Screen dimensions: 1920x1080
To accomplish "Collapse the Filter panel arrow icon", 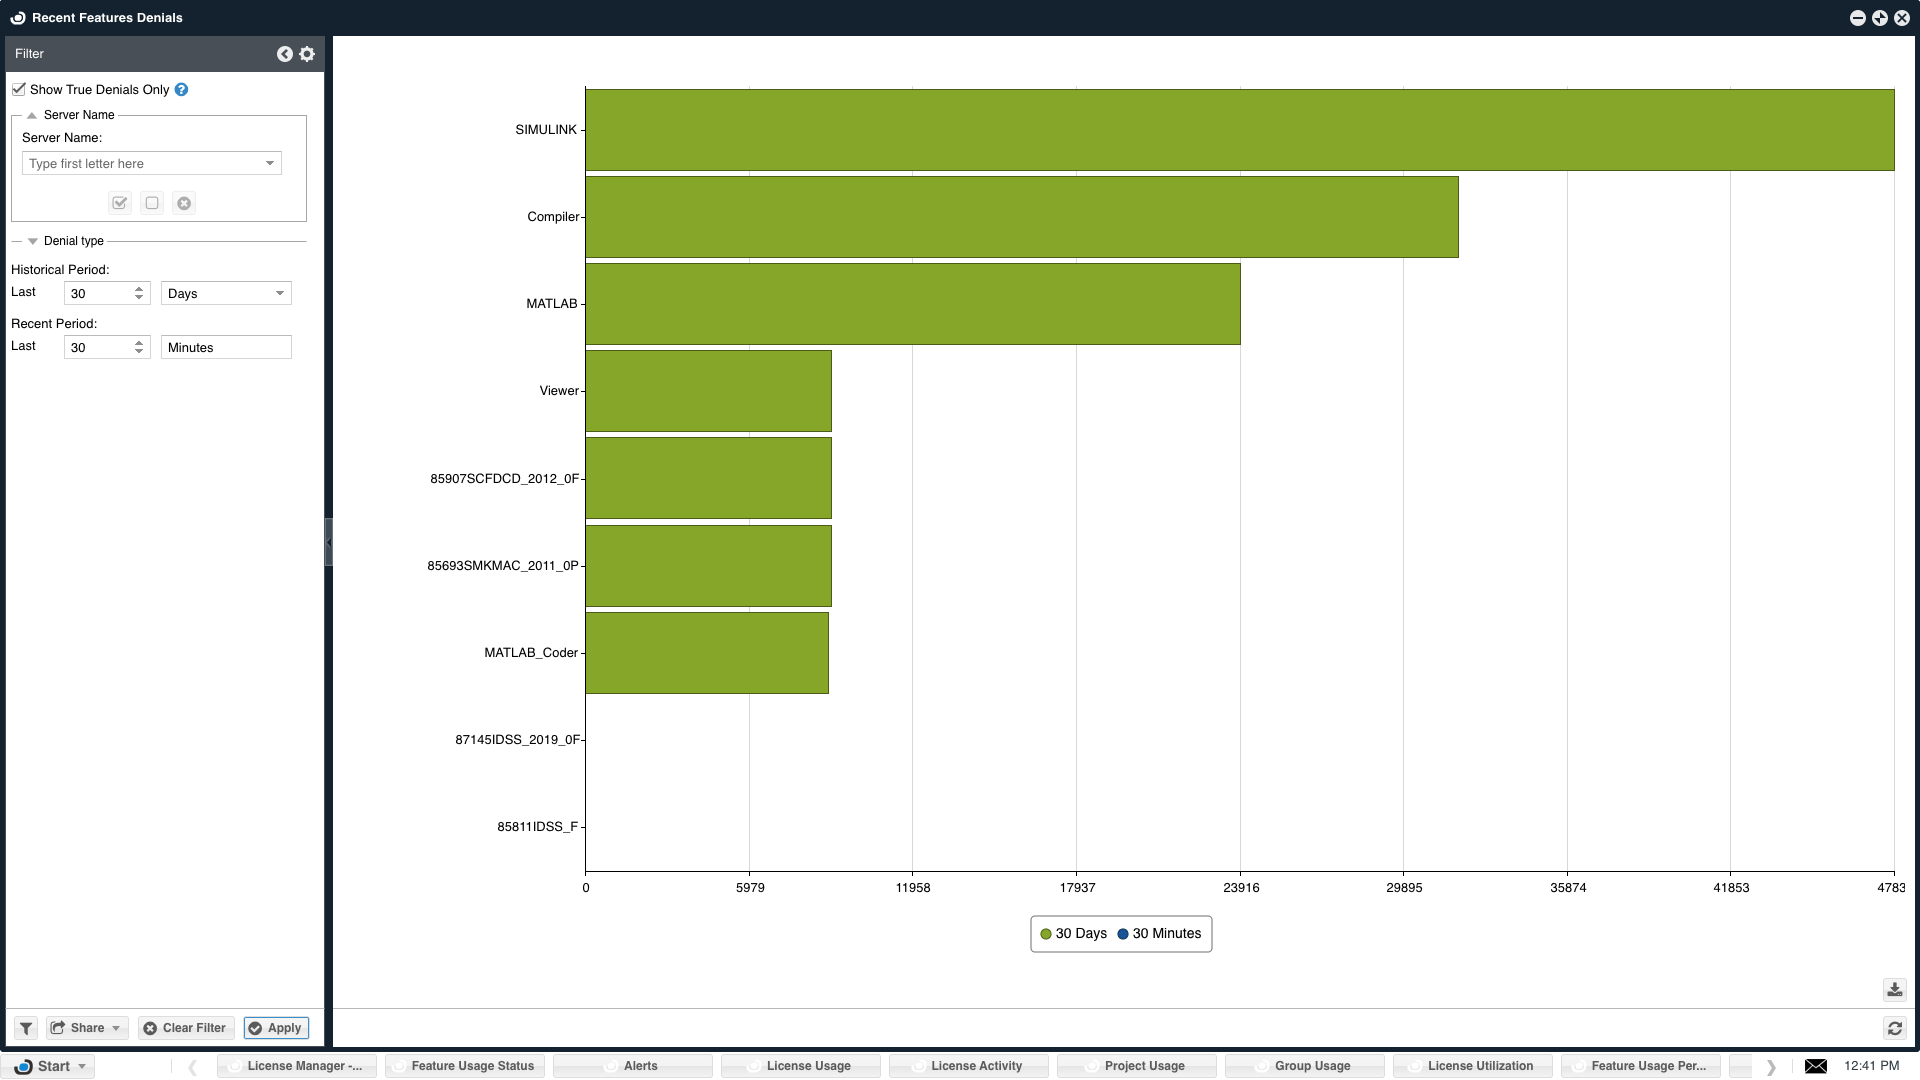I will point(285,54).
